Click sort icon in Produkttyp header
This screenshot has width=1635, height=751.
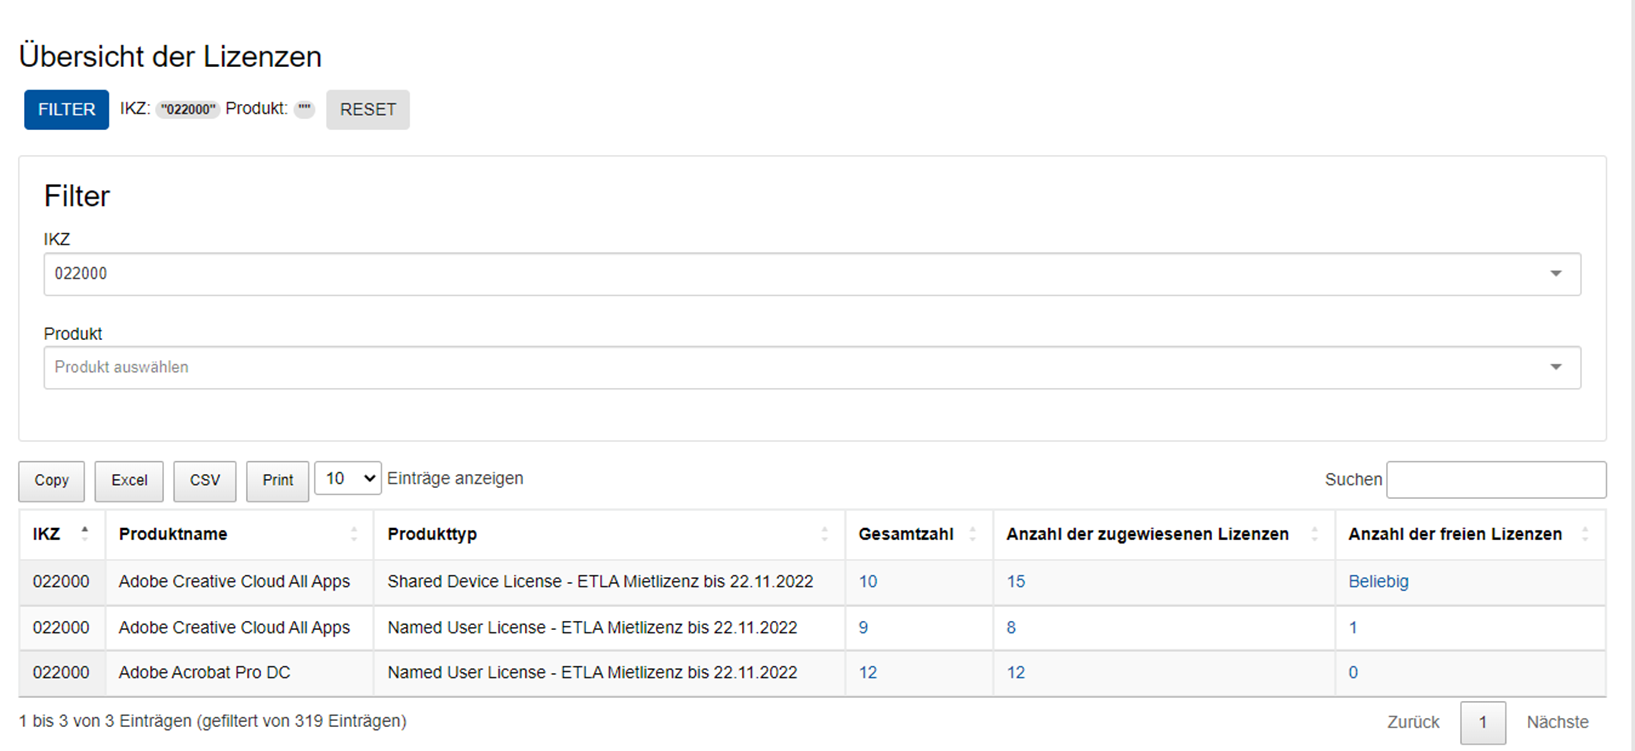coord(825,534)
